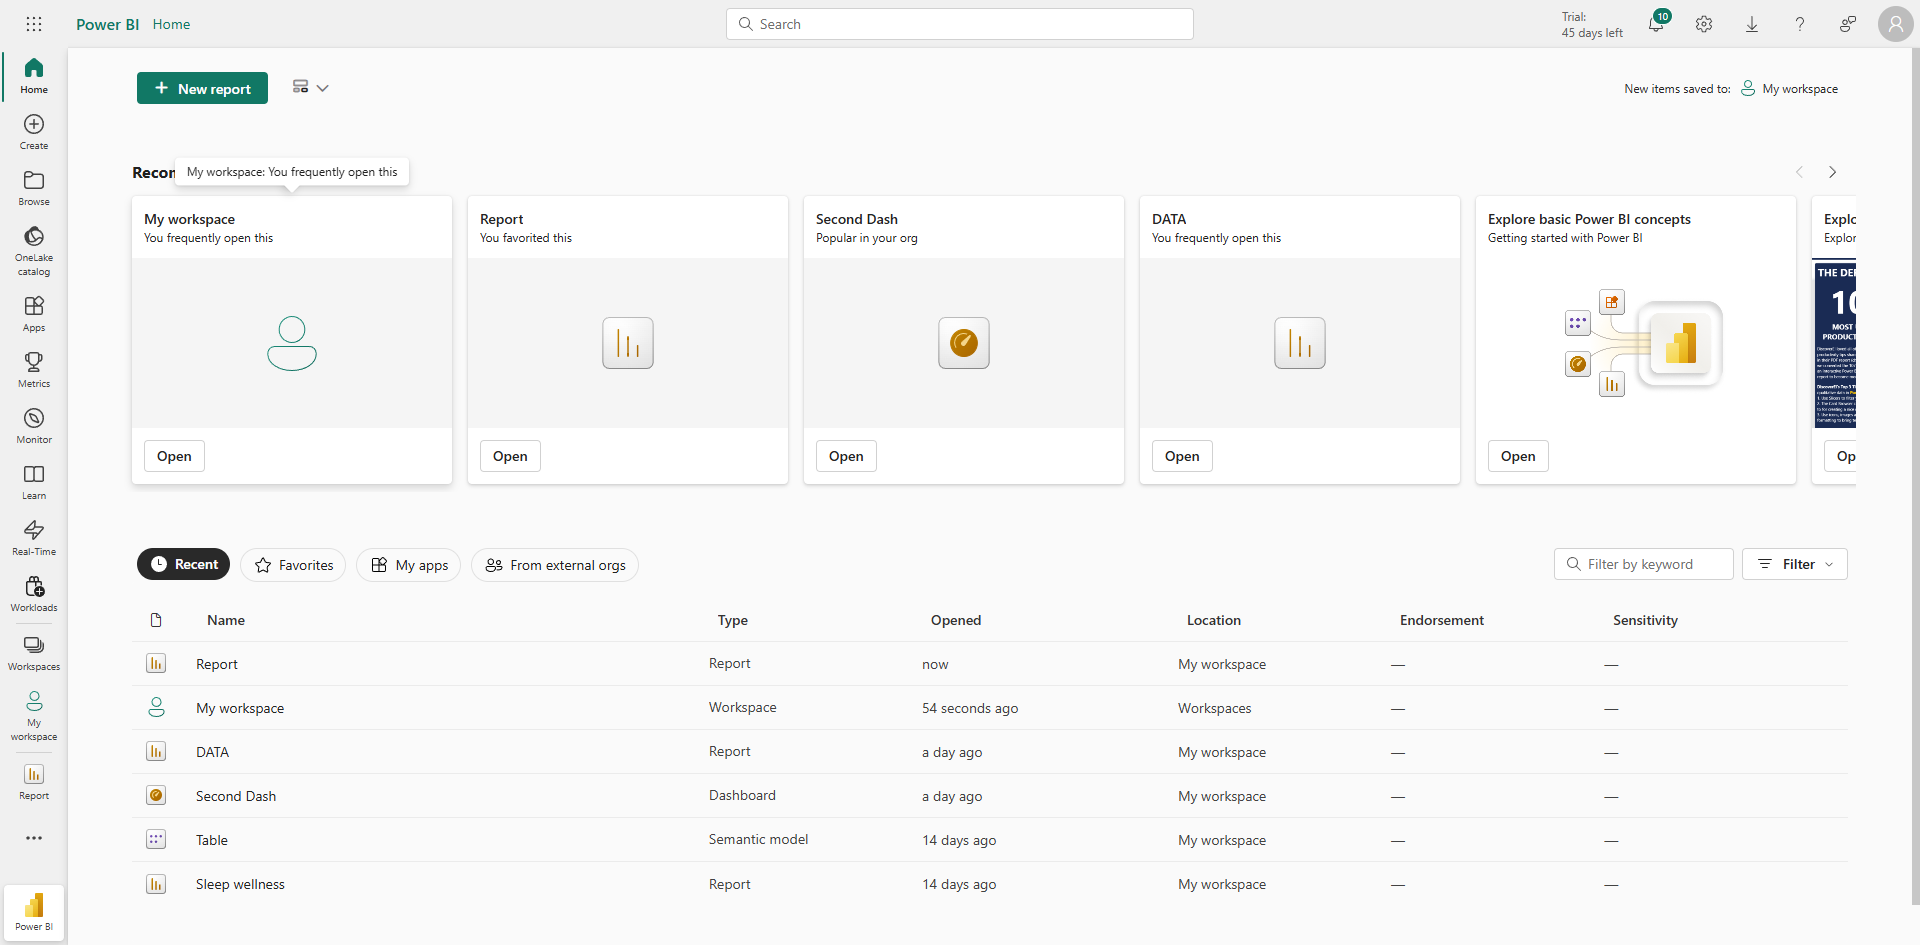
Task: Open Workloads in the left sidebar
Action: pos(34,594)
